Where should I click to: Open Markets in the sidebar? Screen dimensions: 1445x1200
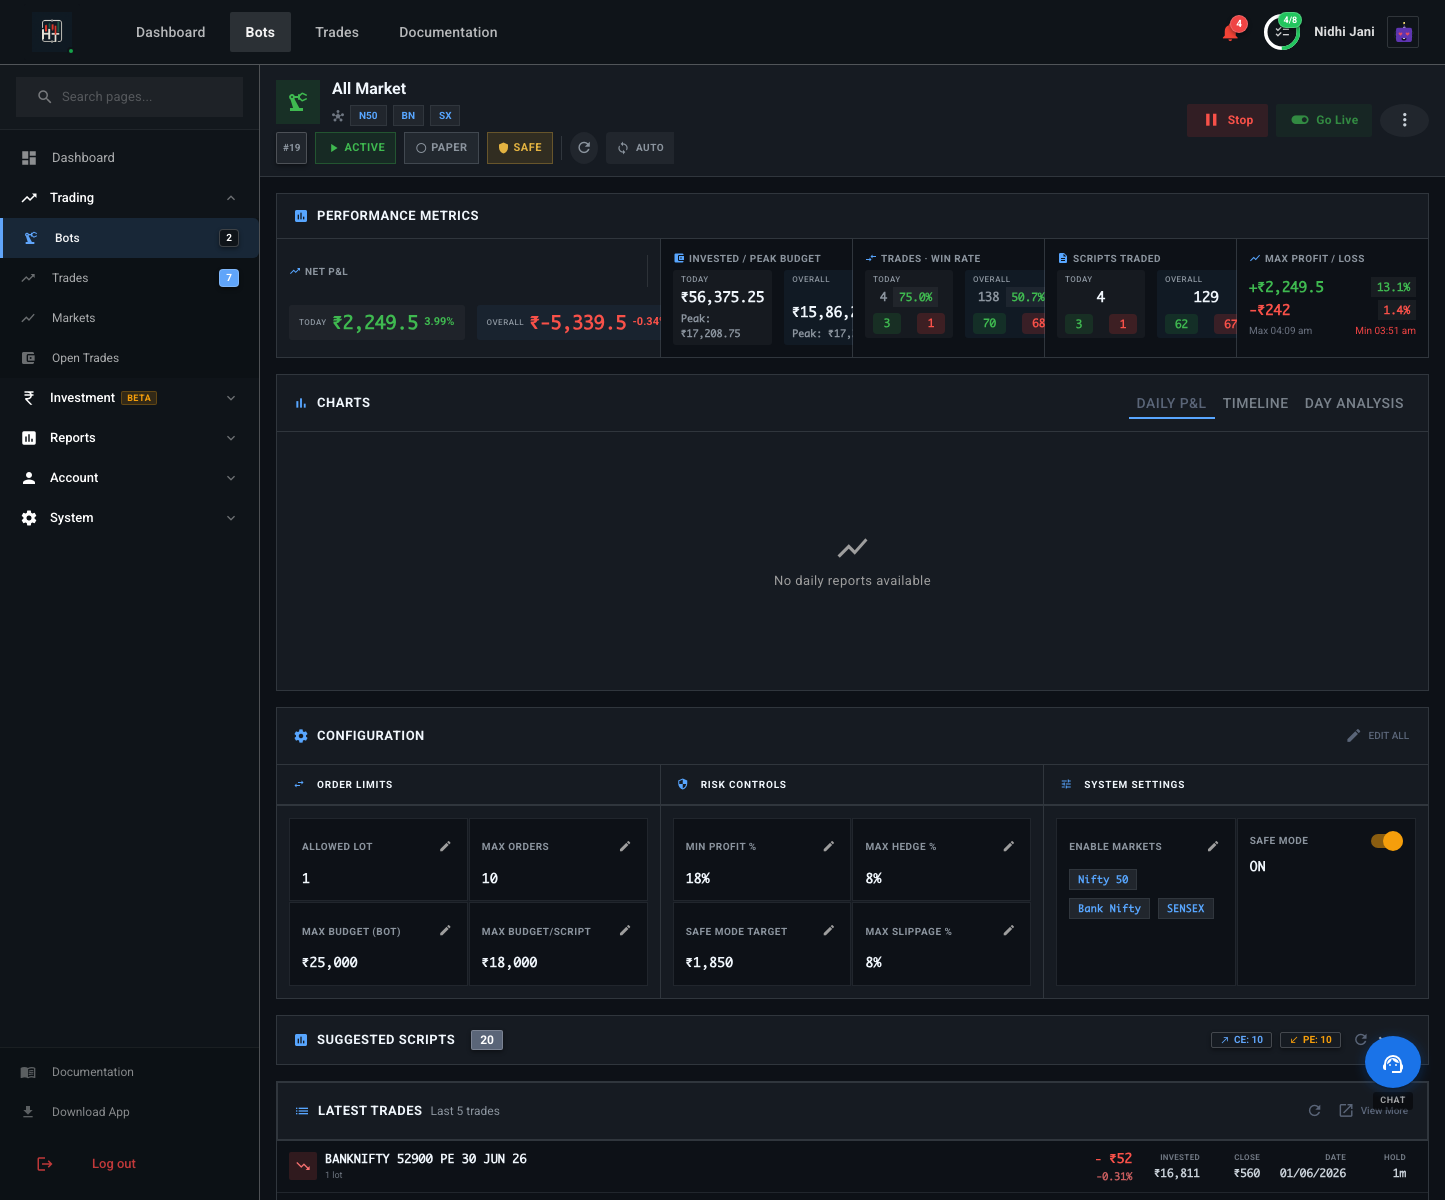[129, 318]
